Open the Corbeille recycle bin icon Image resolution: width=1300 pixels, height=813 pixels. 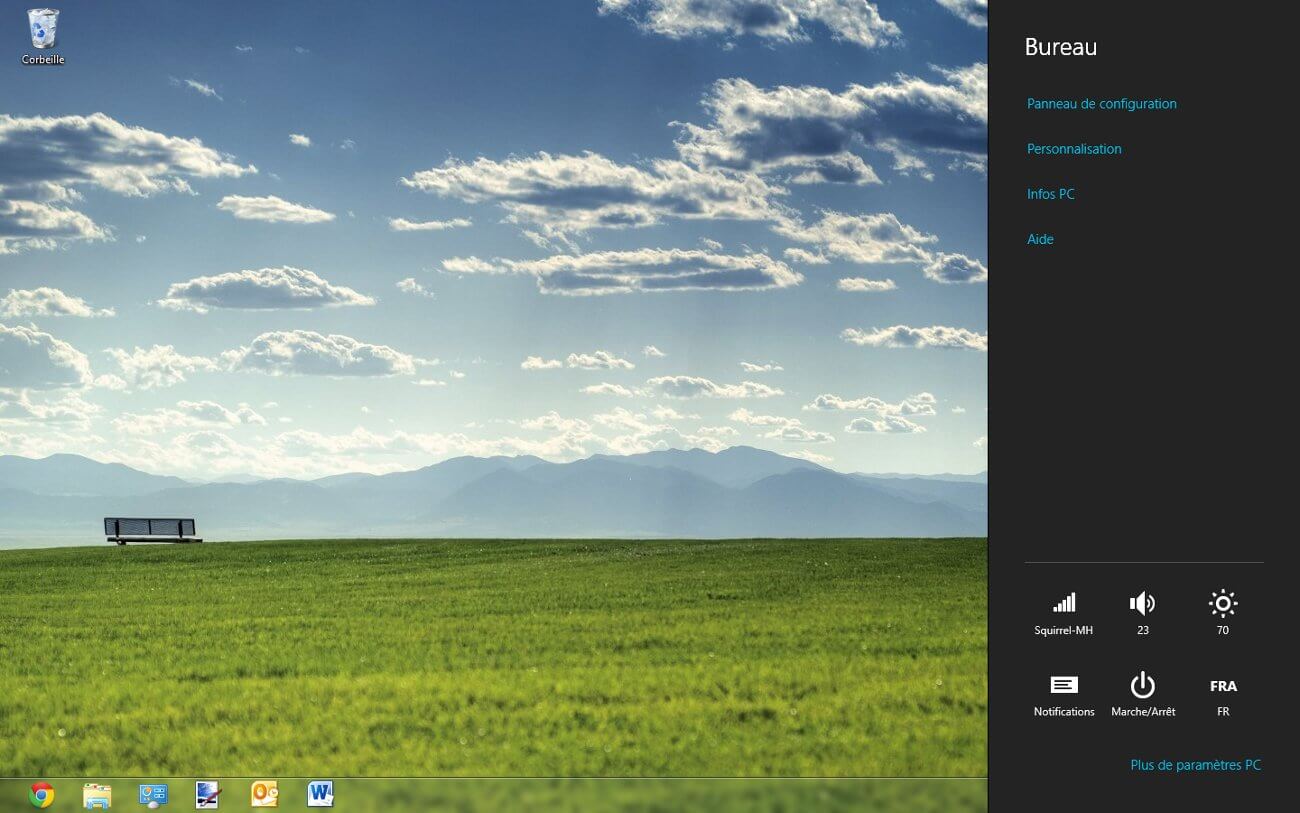[x=43, y=35]
